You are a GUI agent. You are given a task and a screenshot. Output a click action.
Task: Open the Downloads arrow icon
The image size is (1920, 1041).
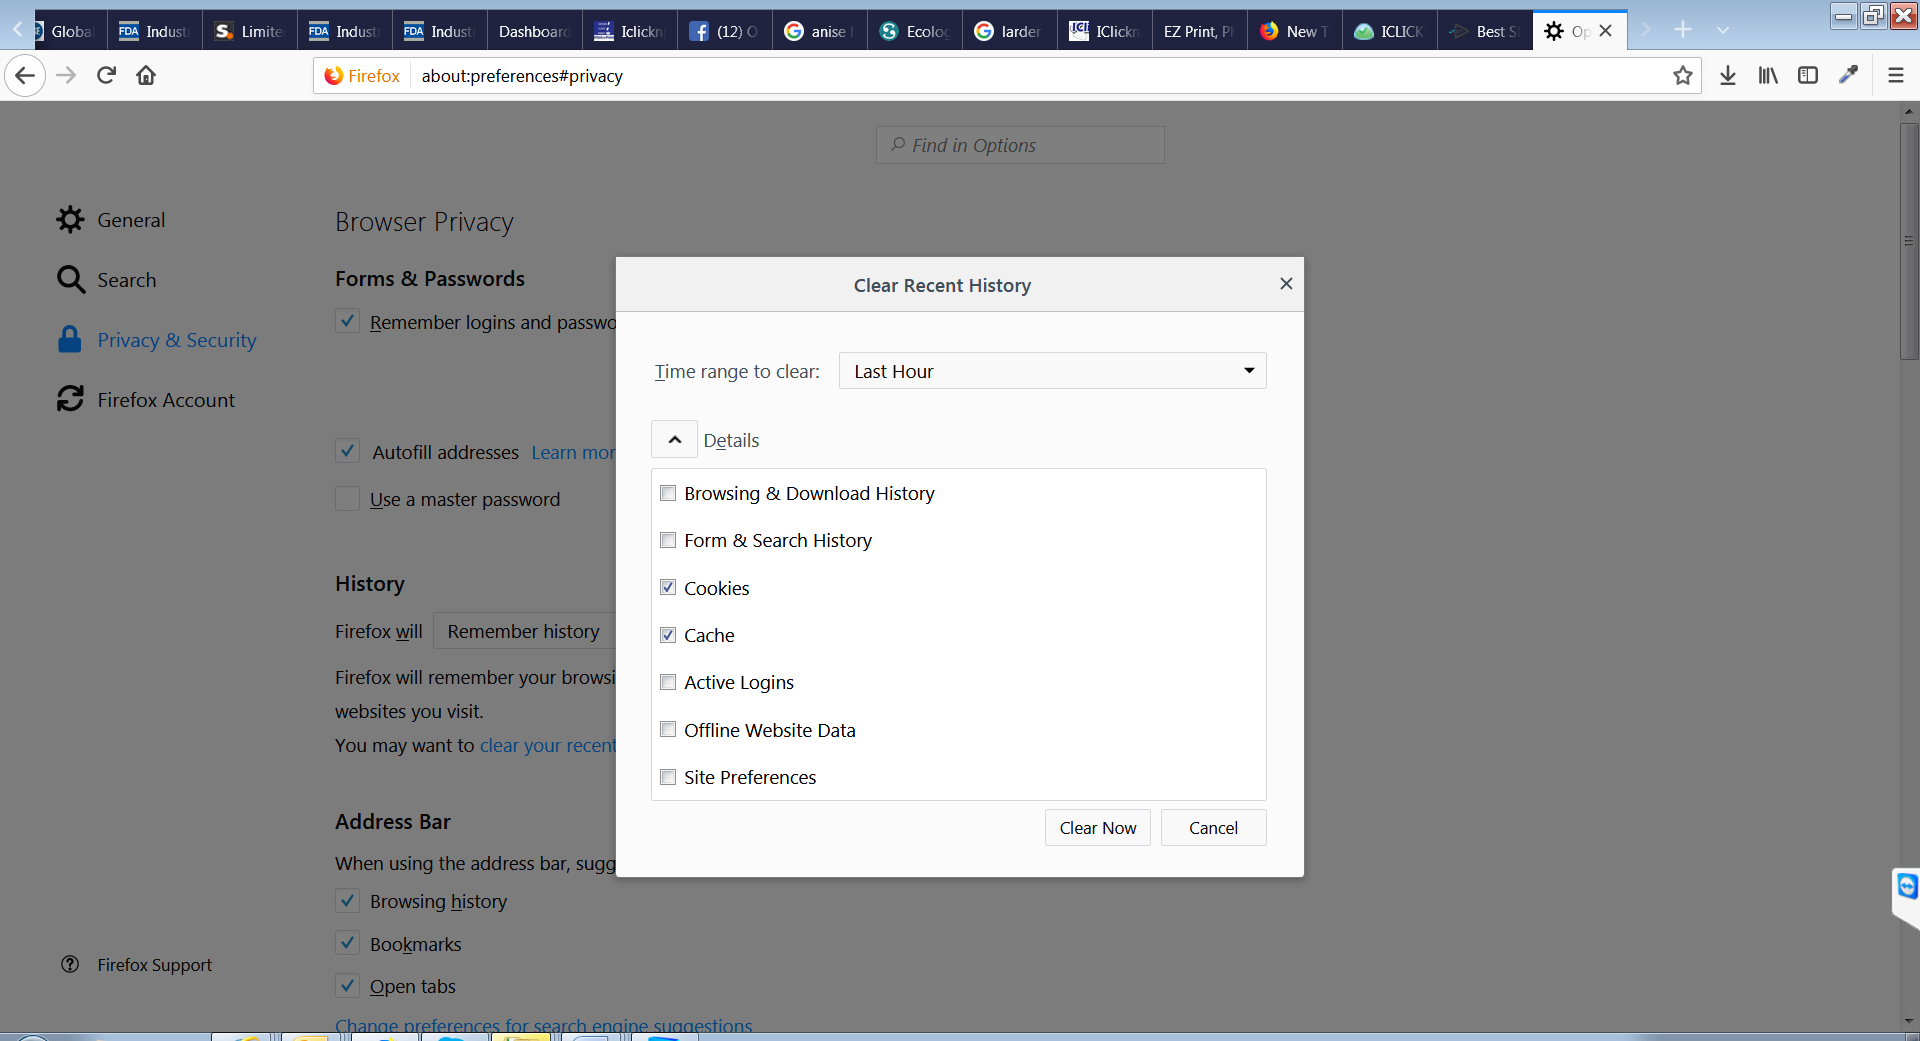point(1727,75)
